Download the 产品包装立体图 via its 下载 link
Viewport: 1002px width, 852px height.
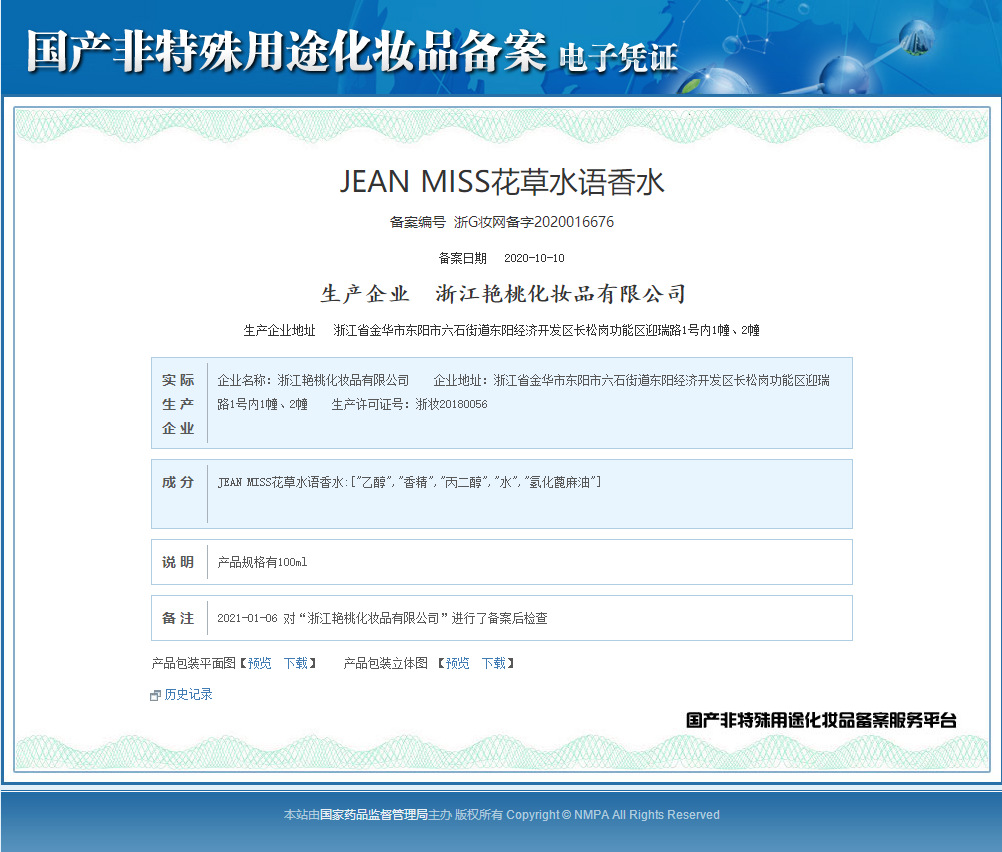pyautogui.click(x=494, y=663)
